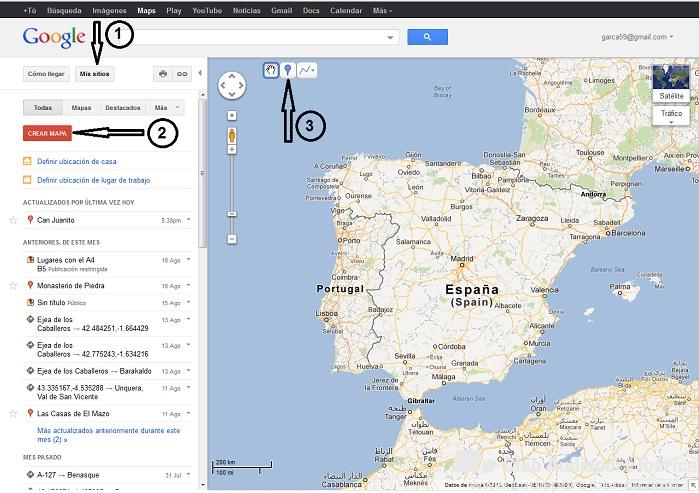Star the Monasterio de Piedra entry
This screenshot has height=493, width=699.
(x=13, y=286)
